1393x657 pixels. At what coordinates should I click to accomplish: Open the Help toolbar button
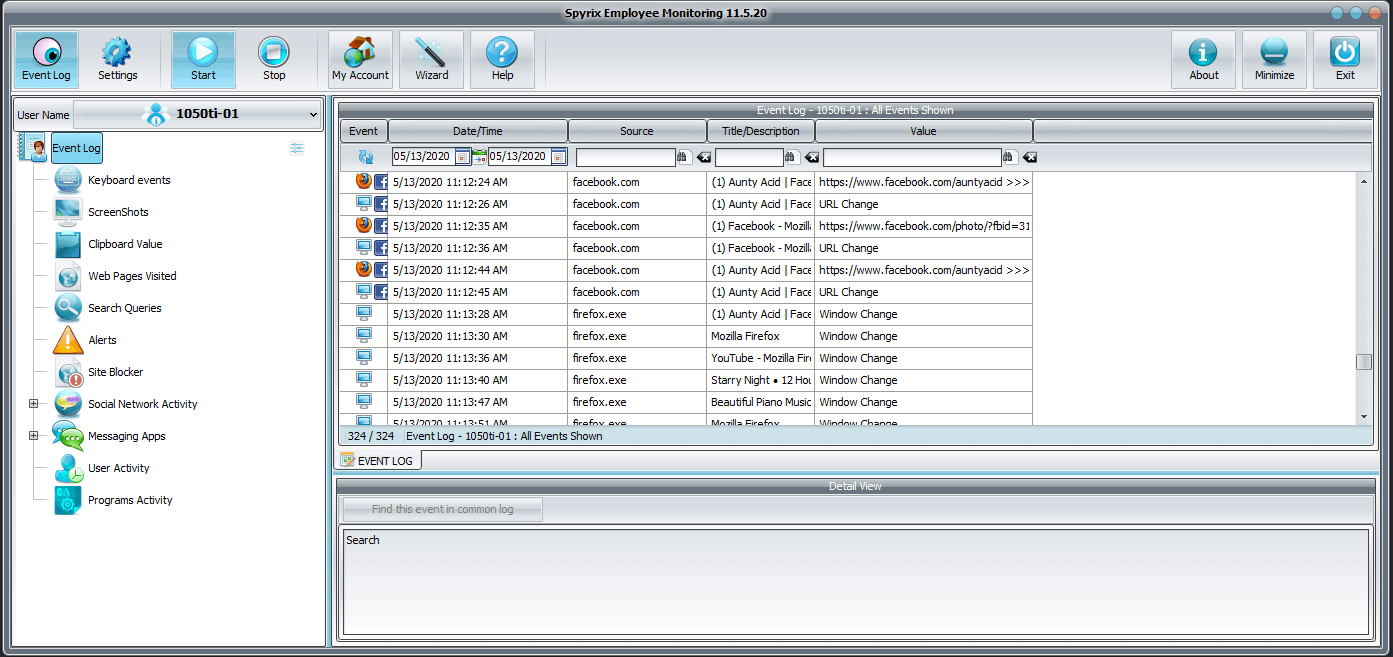502,60
